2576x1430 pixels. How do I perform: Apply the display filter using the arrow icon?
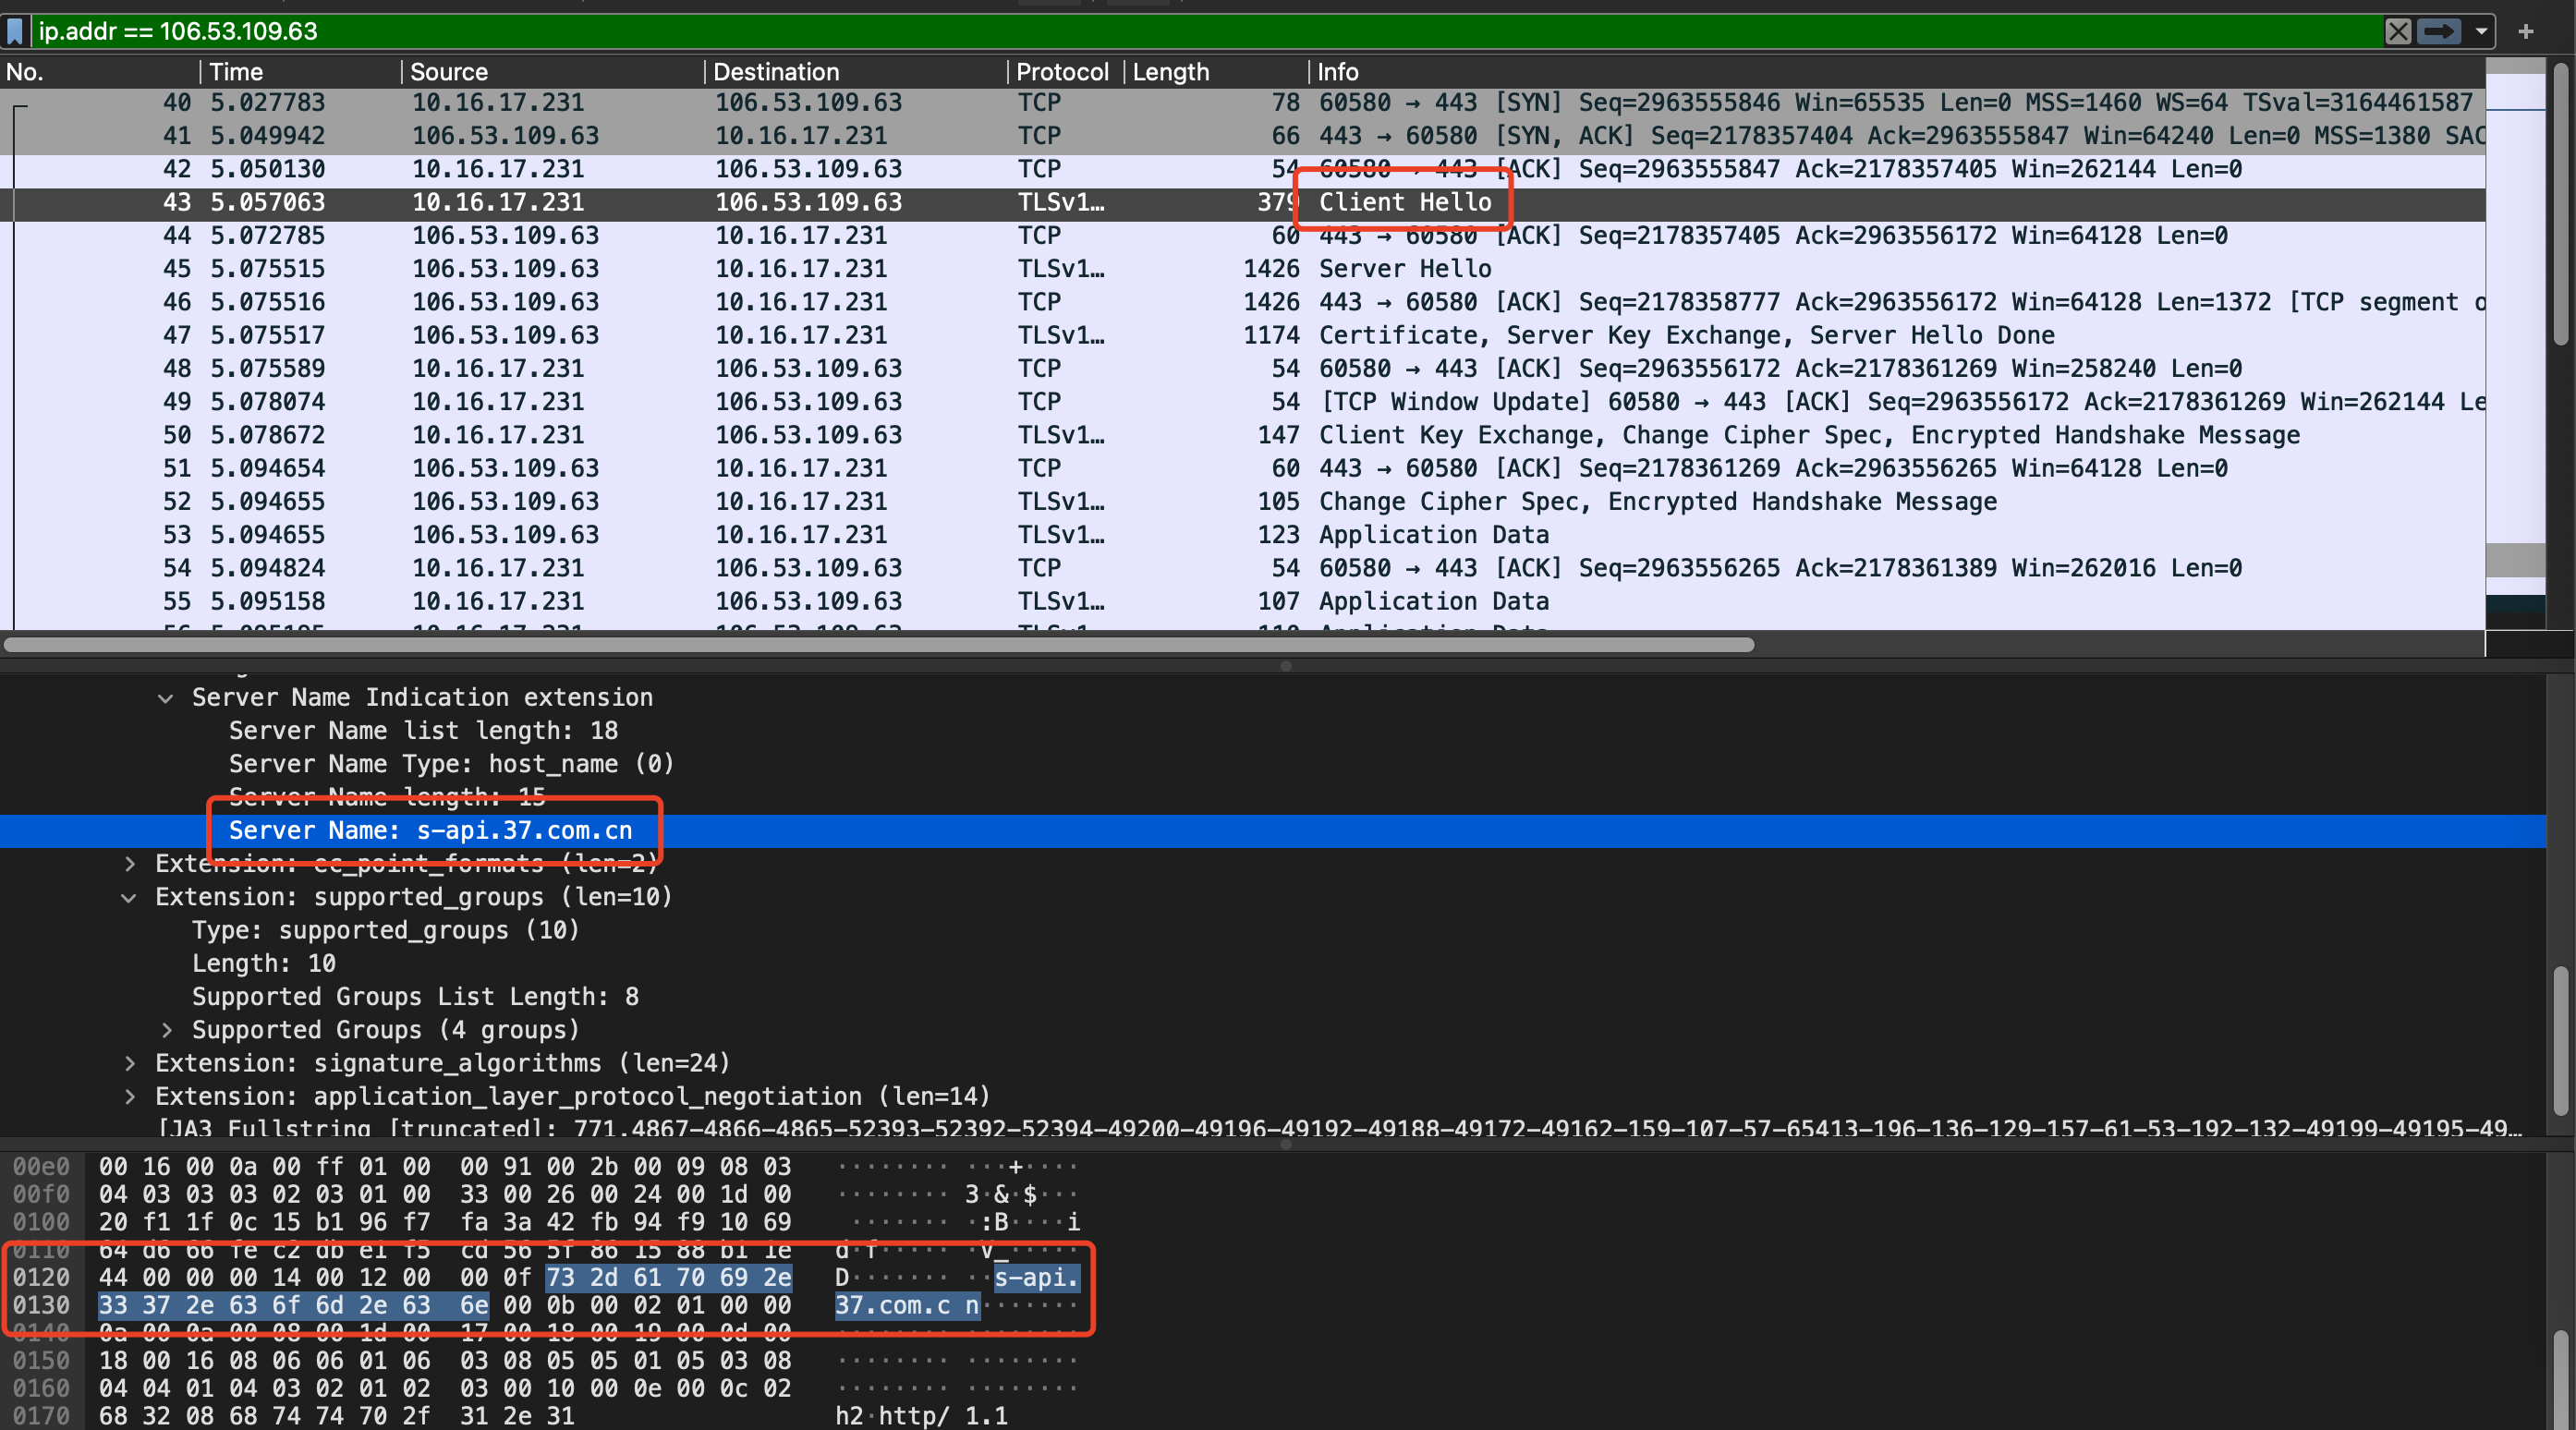[x=2440, y=31]
